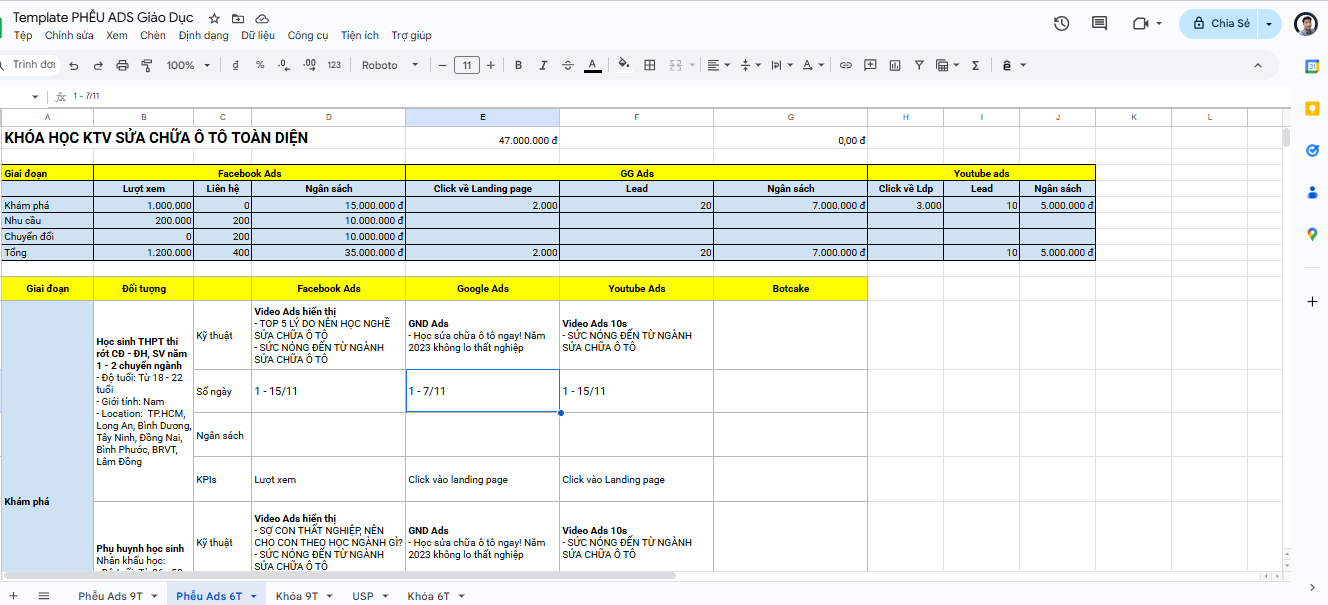
Task: Switch to the USP sheet tab
Action: [x=368, y=596]
